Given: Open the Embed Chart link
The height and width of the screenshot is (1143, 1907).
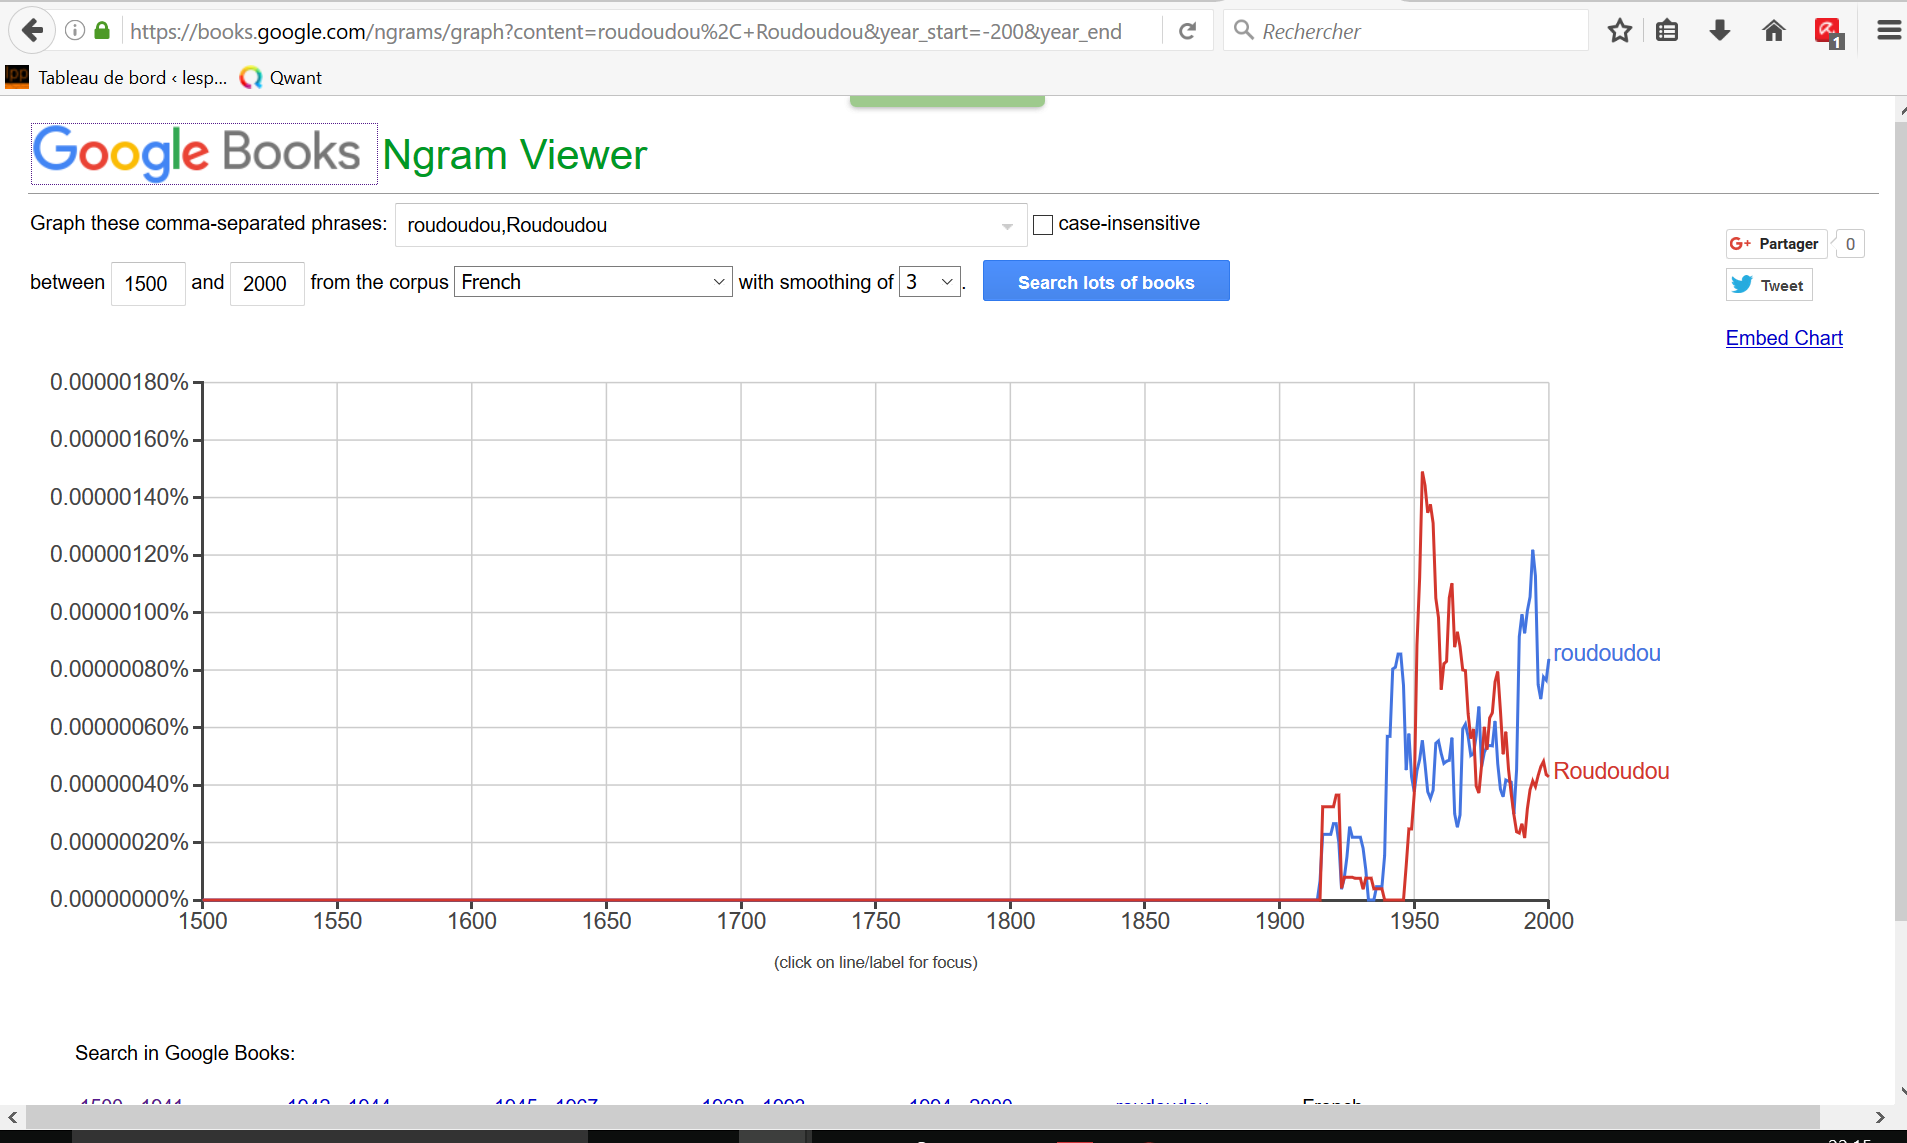Looking at the screenshot, I should click(1783, 338).
